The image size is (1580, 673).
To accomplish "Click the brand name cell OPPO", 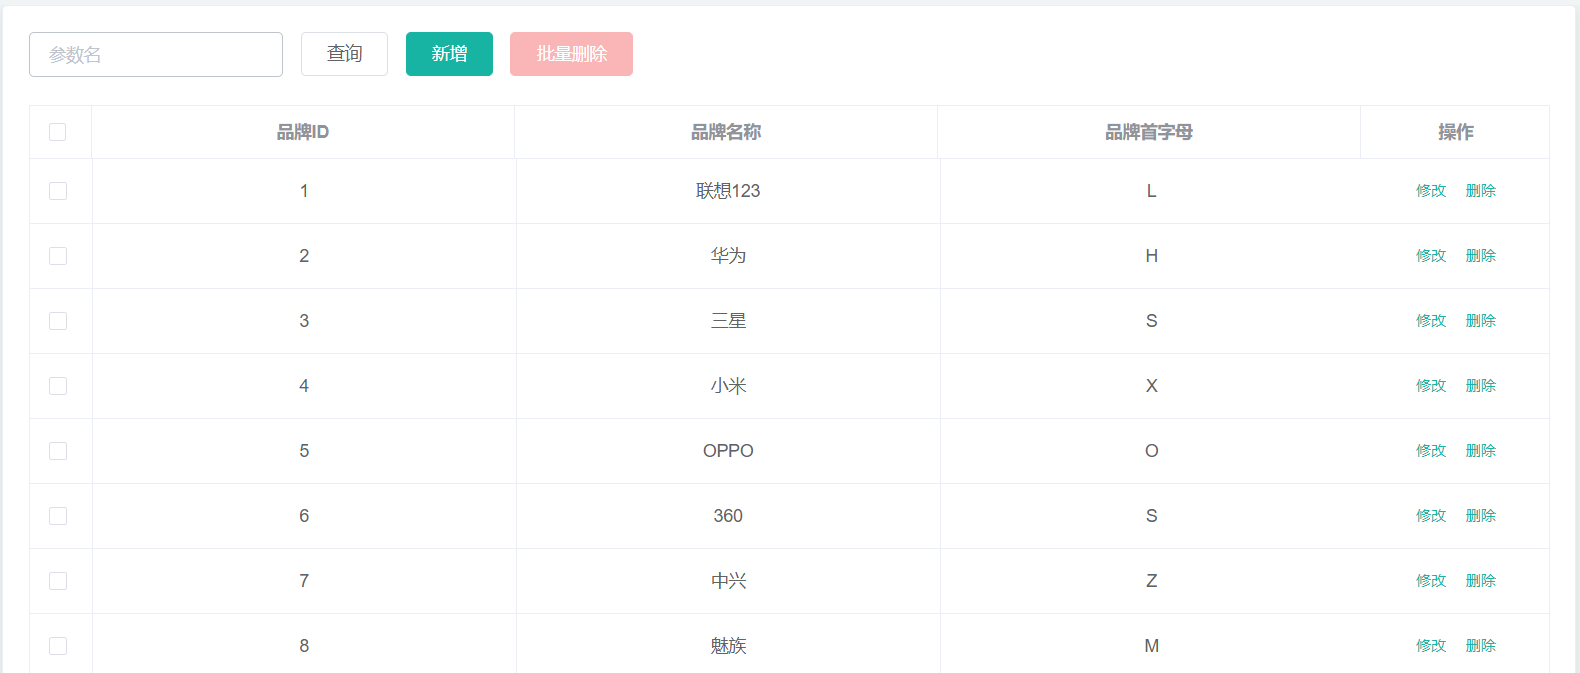I will [x=728, y=451].
